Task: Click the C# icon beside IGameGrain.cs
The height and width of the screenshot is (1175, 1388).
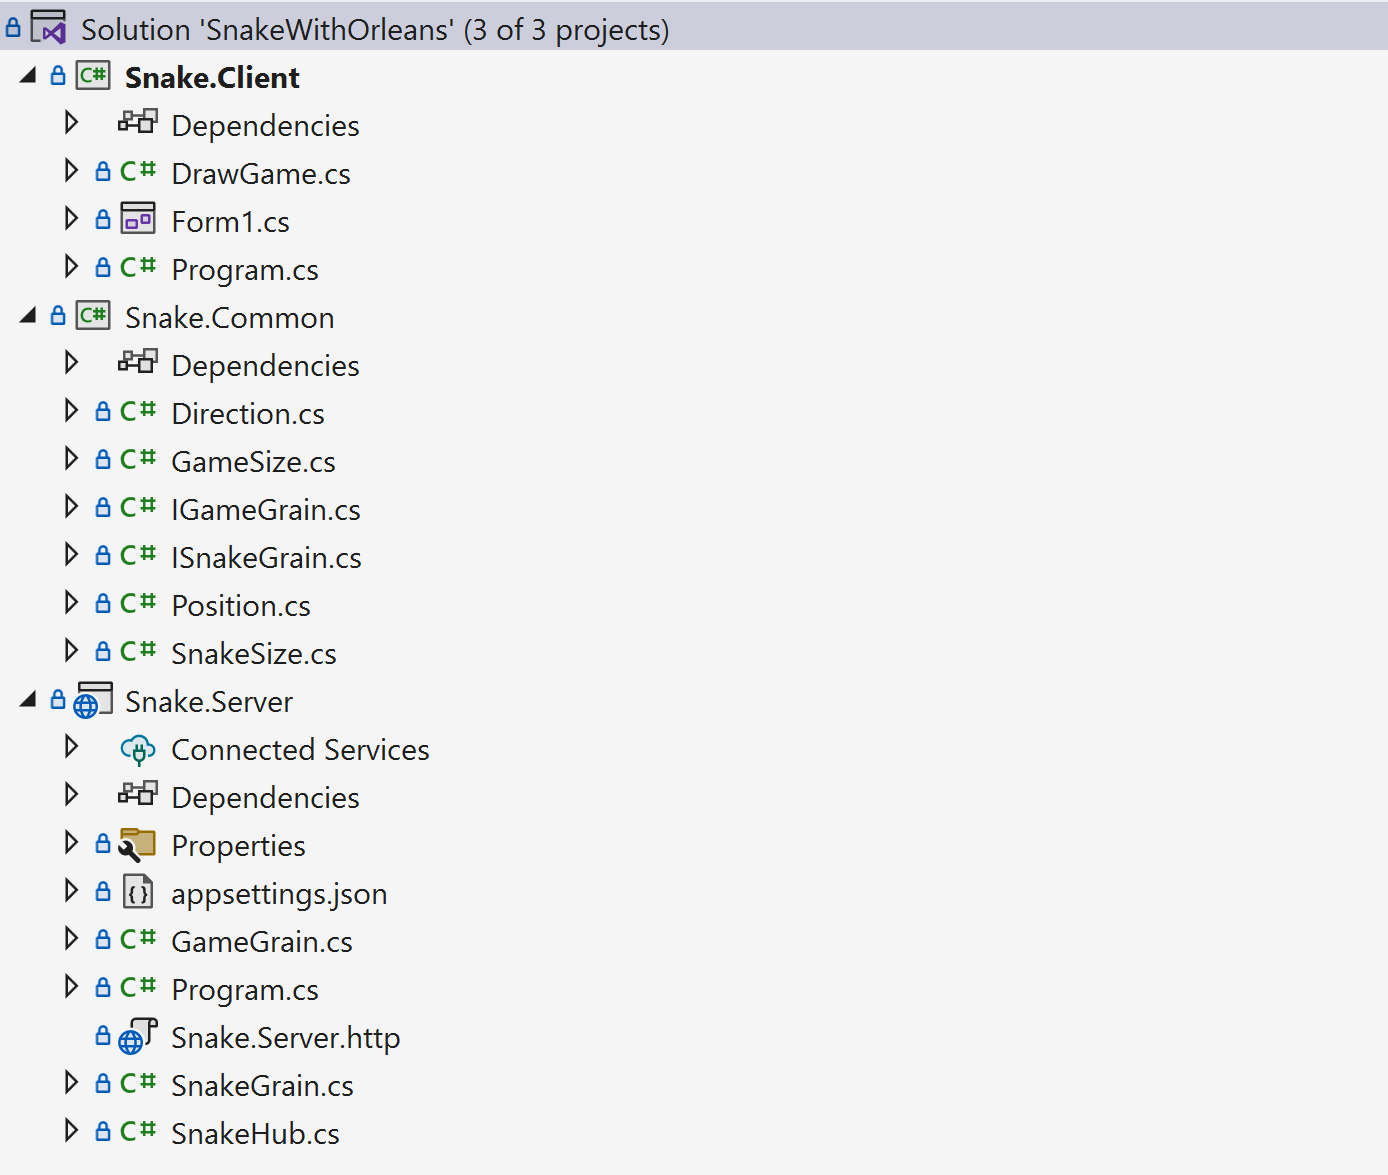Action: coord(138,507)
